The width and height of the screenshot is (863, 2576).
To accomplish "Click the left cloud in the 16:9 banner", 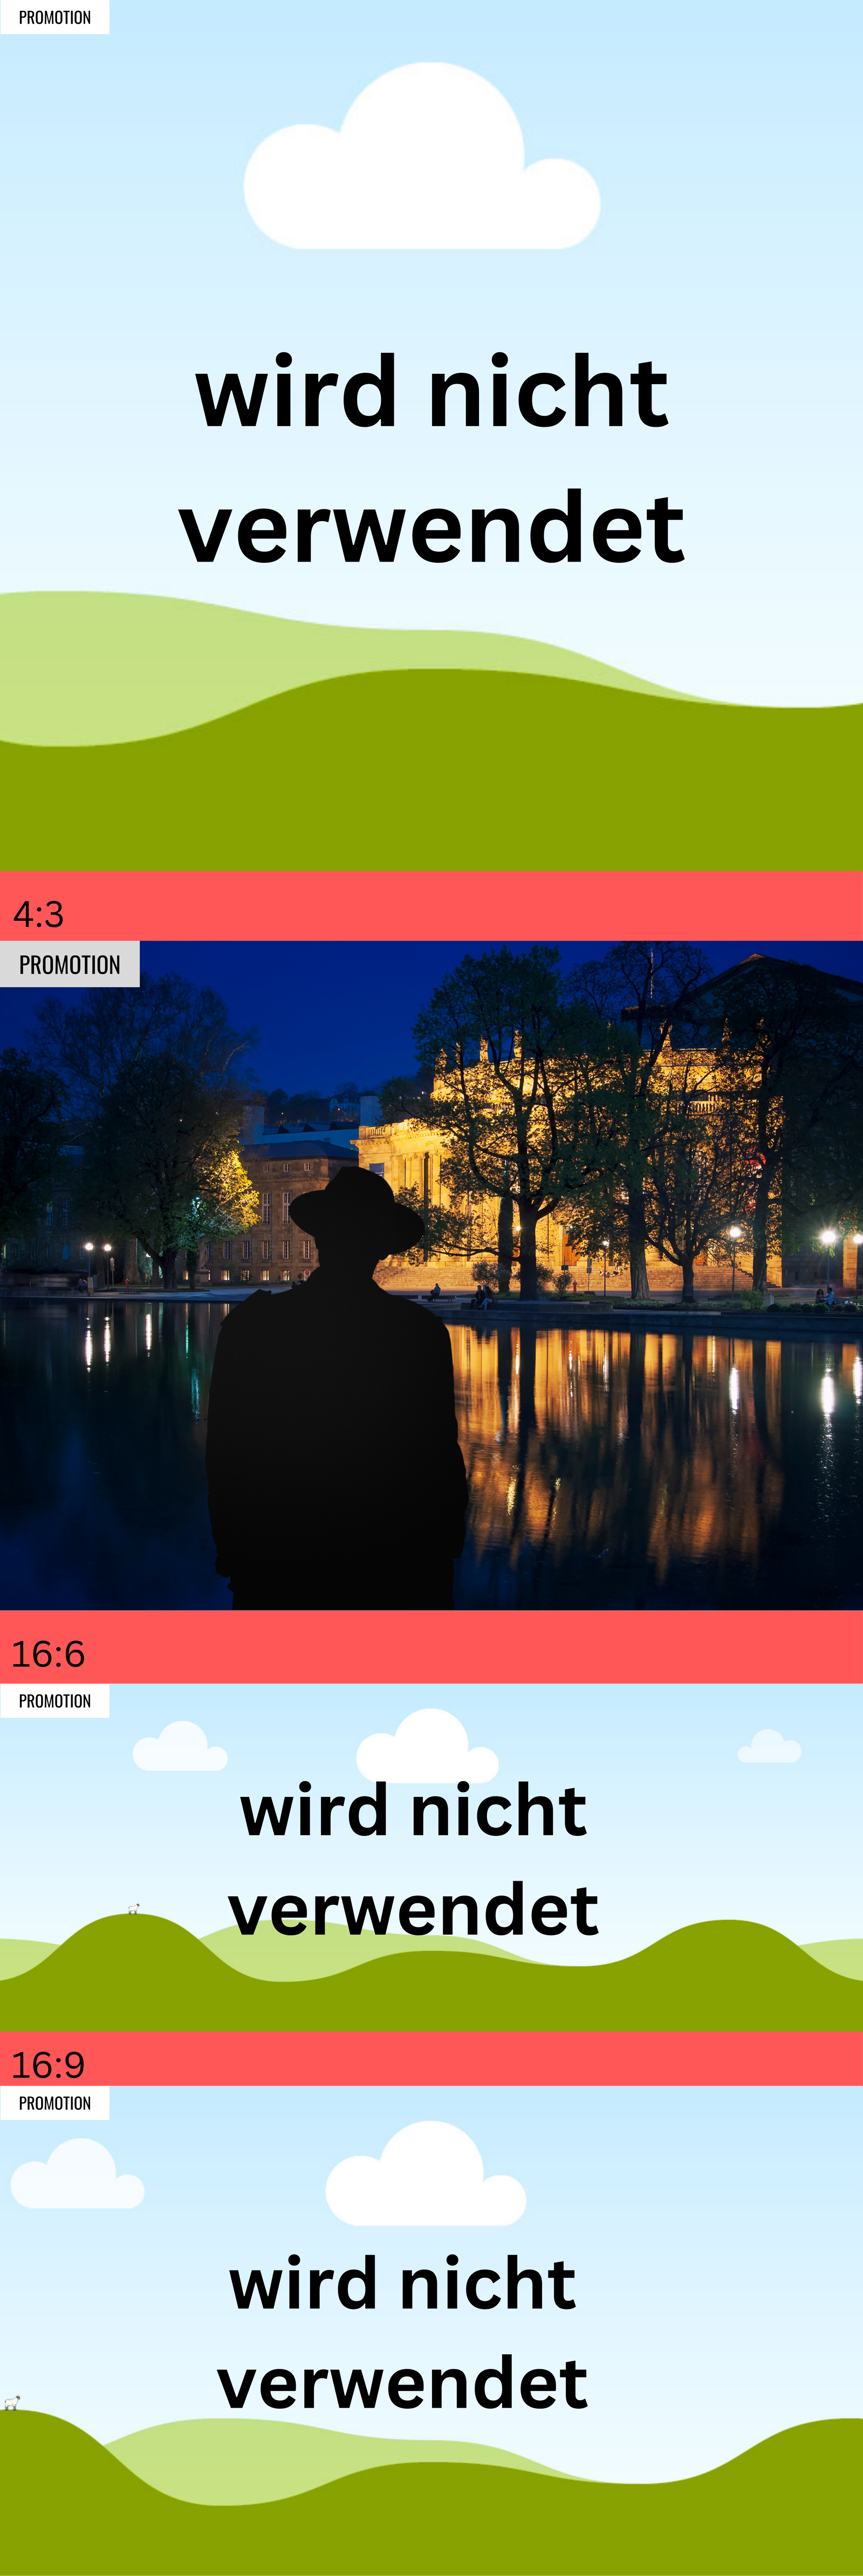I will pos(78,2174).
